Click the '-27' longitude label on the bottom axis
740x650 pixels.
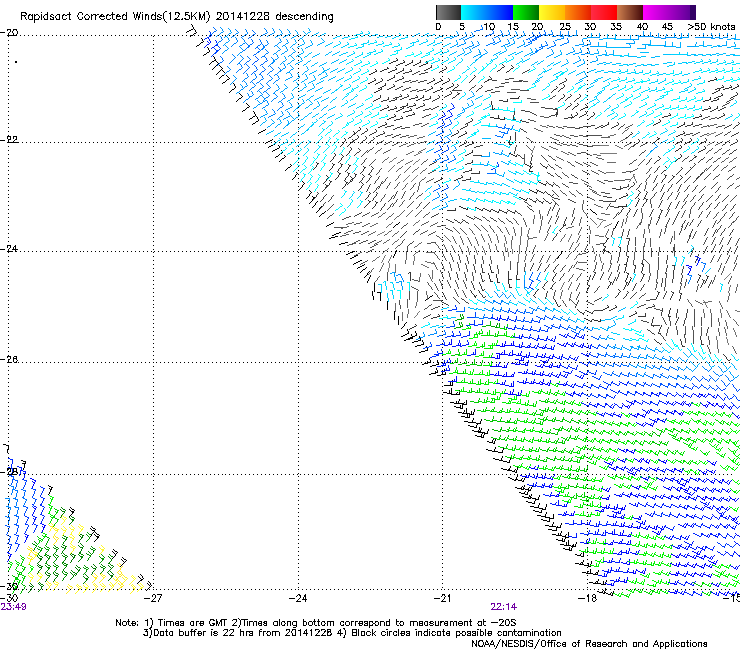pos(153,598)
